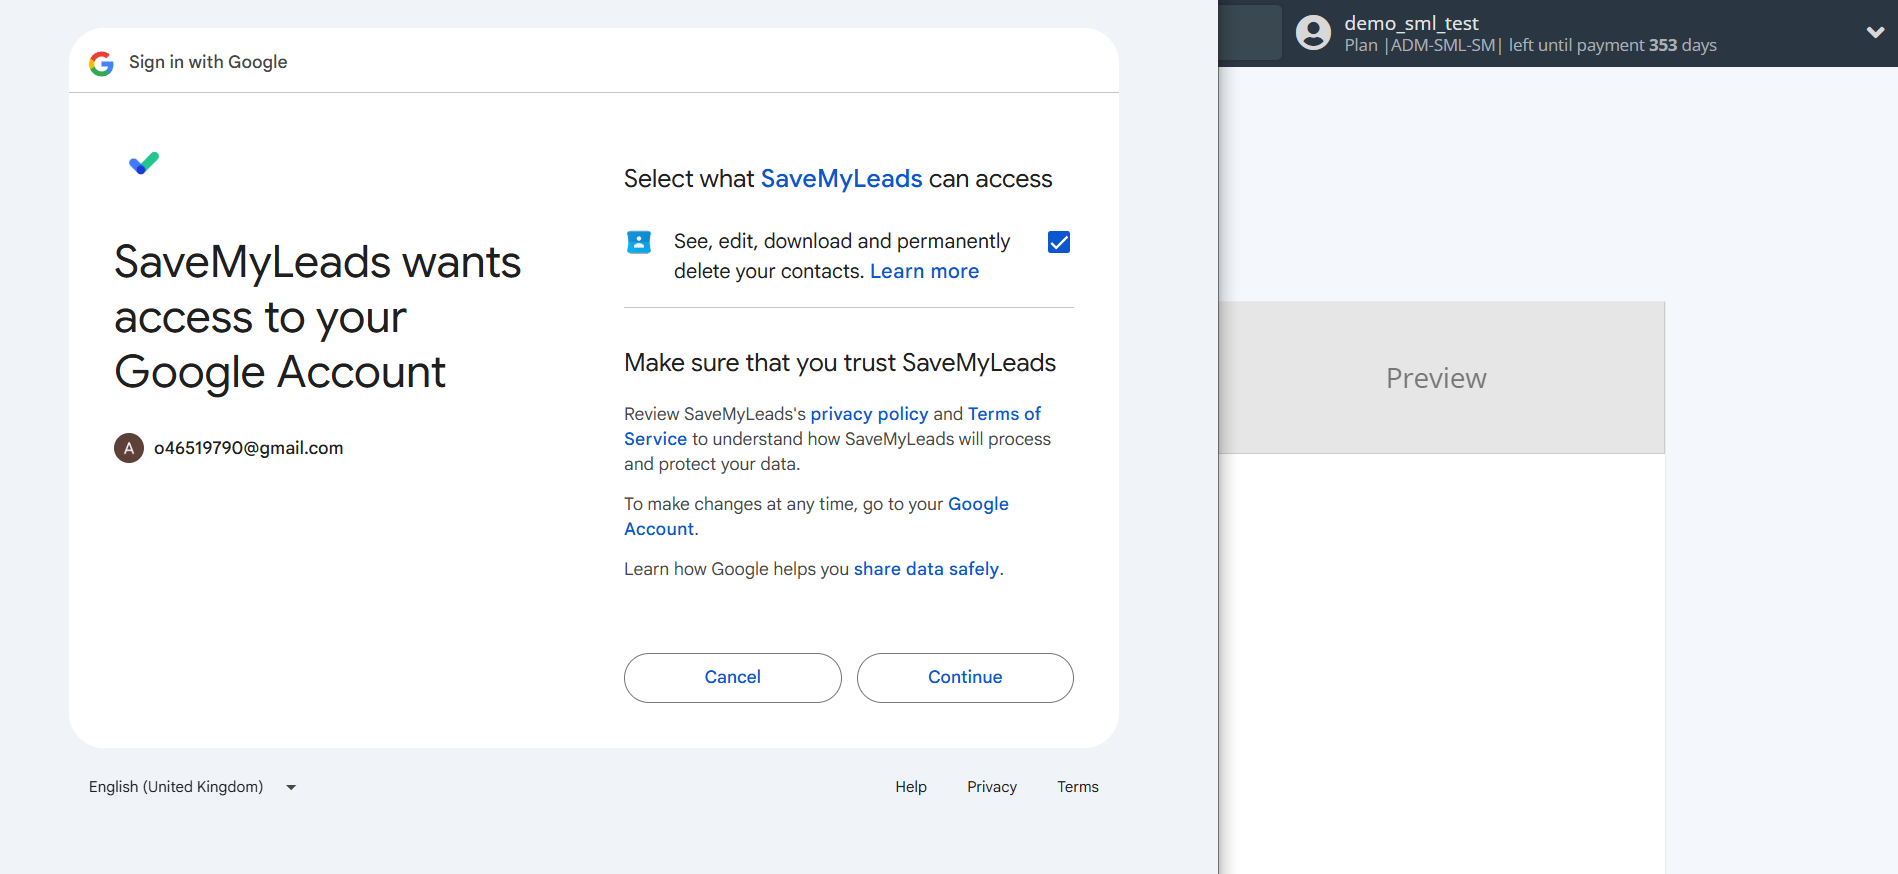Open the English (United Kingdom) language dropdown
1898x874 pixels.
click(192, 787)
